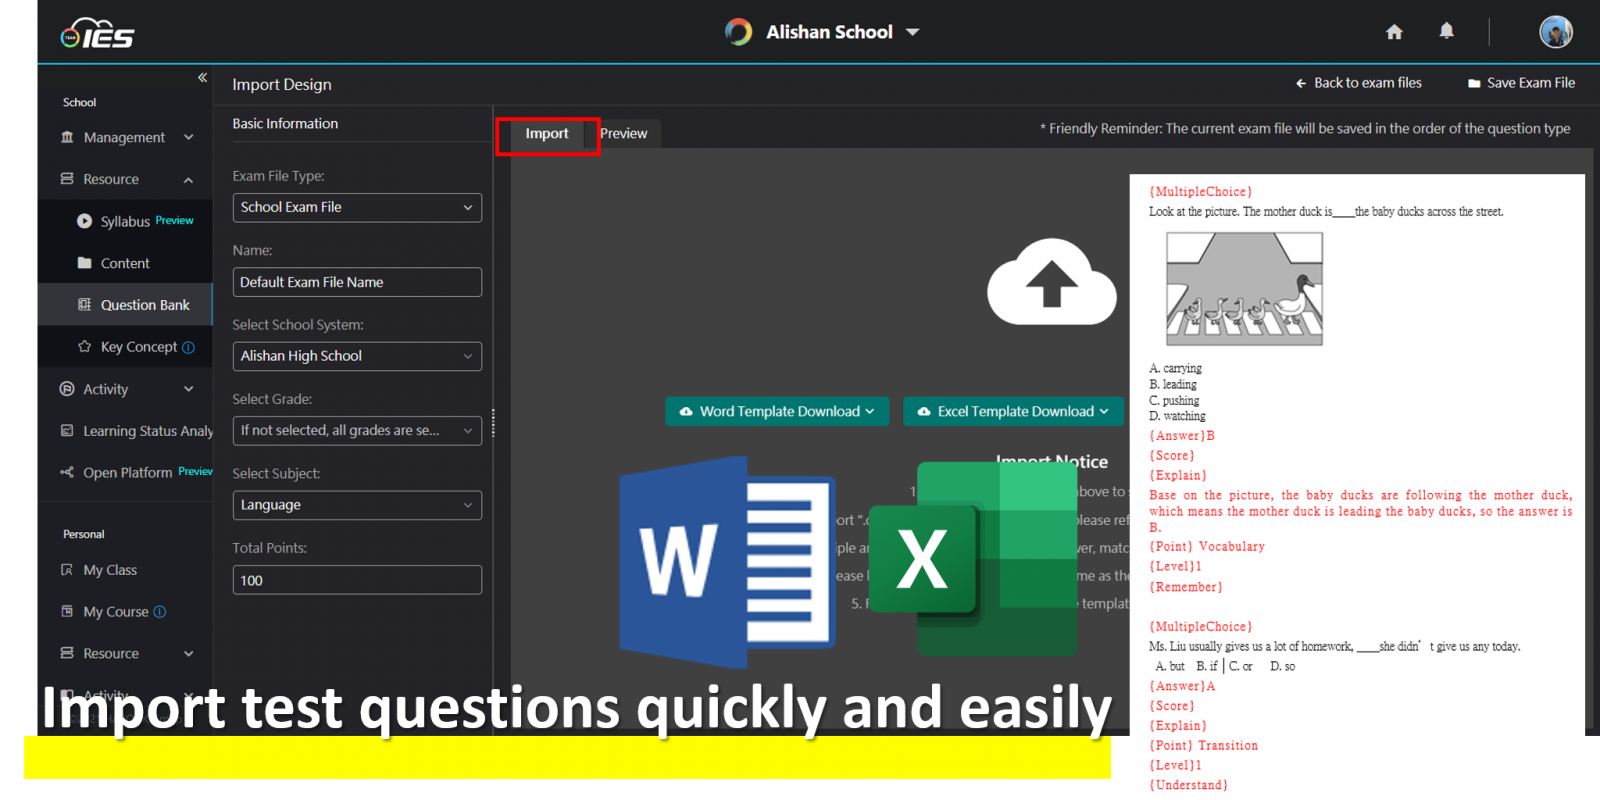Click the Content folder icon
This screenshot has height=800, width=1600.
coord(85,263)
